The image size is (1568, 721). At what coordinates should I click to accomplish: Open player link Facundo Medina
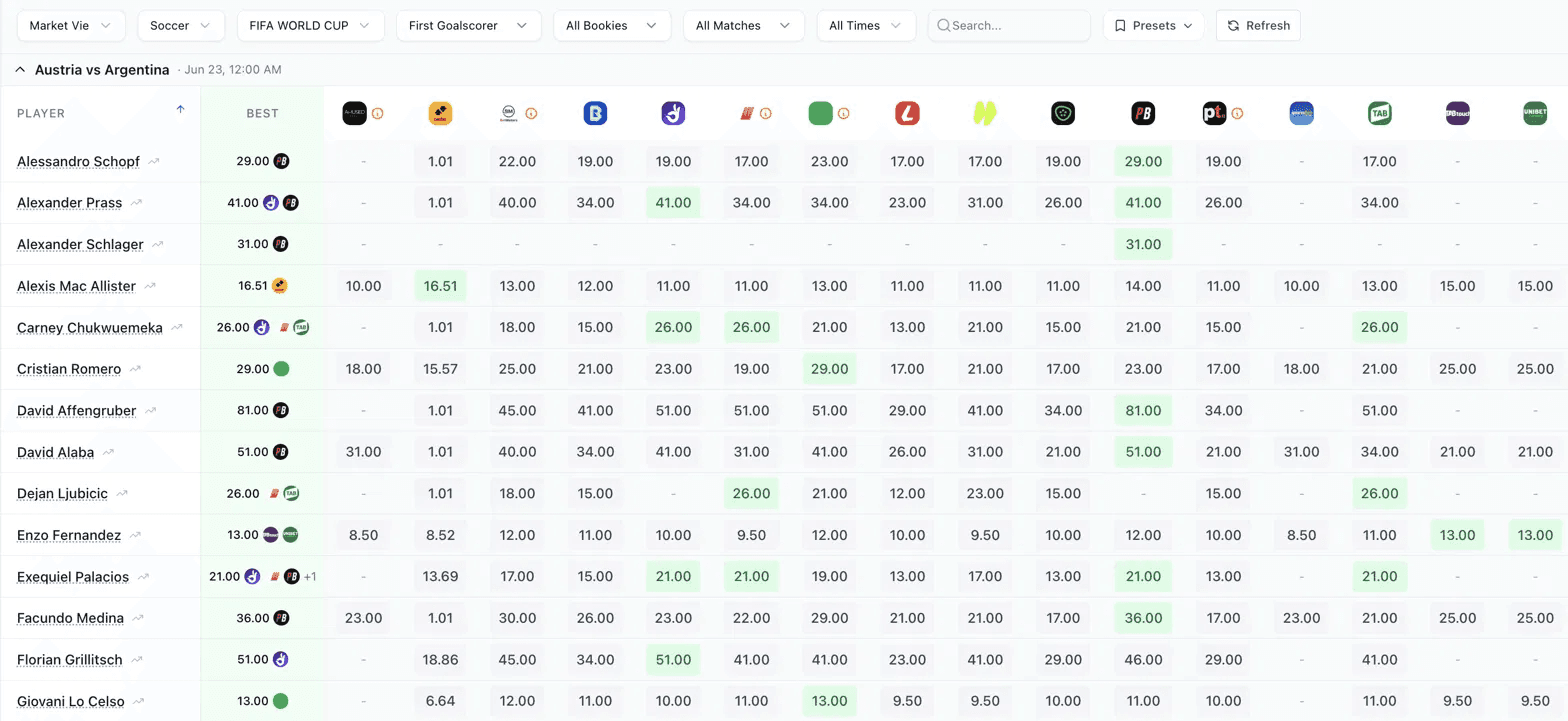coord(70,618)
